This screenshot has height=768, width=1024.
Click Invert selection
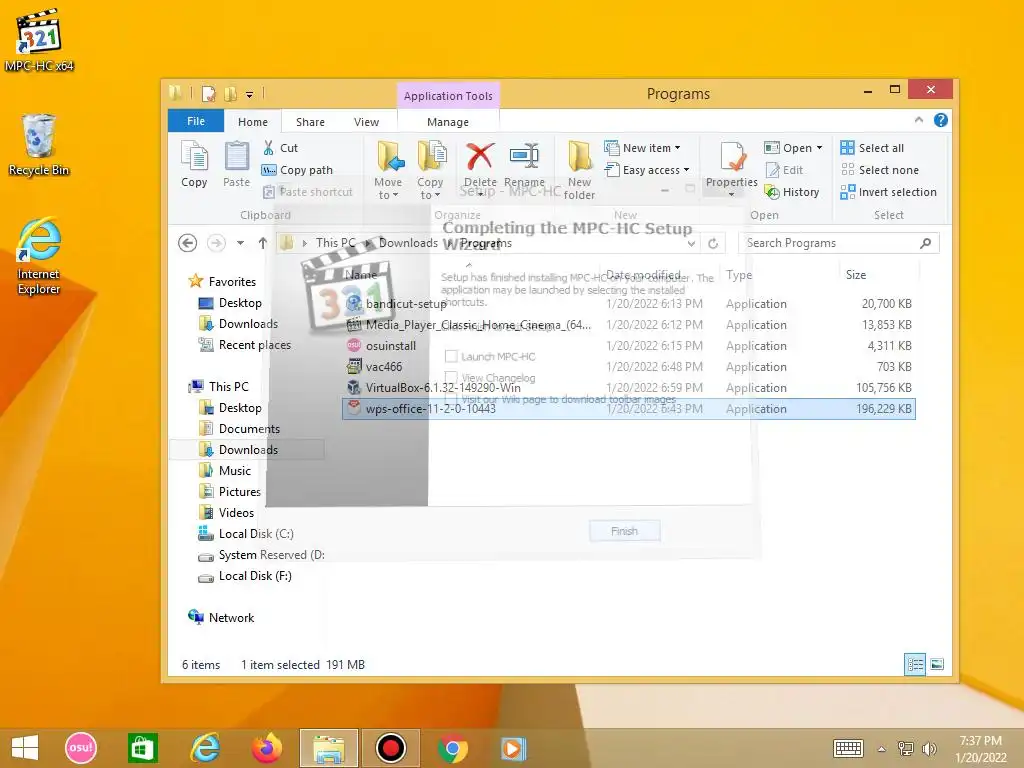tap(889, 192)
